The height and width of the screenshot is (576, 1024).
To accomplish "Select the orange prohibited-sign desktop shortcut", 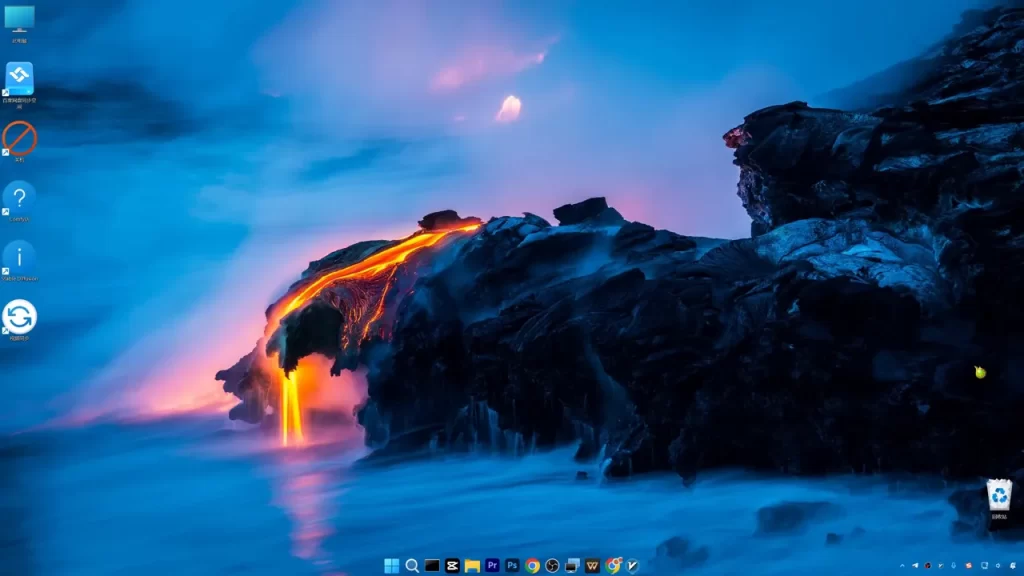I will tap(19, 141).
